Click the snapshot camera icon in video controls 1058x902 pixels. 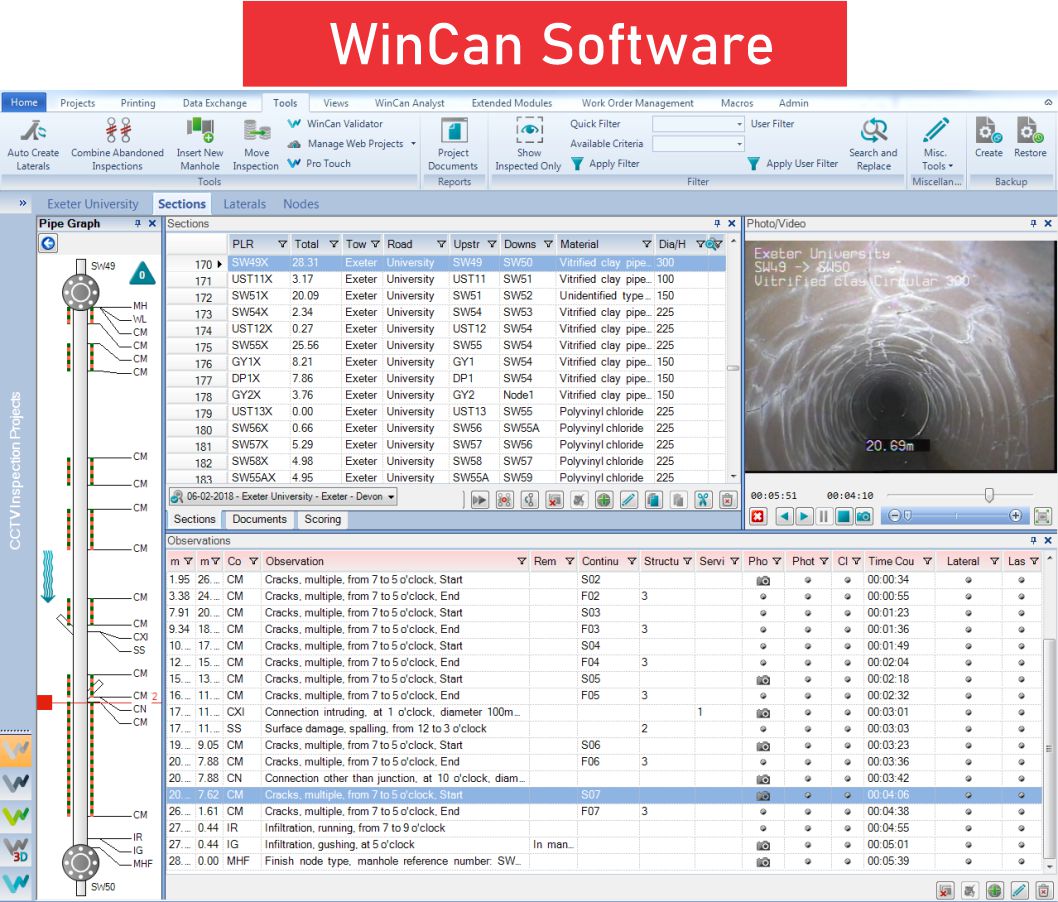863,516
